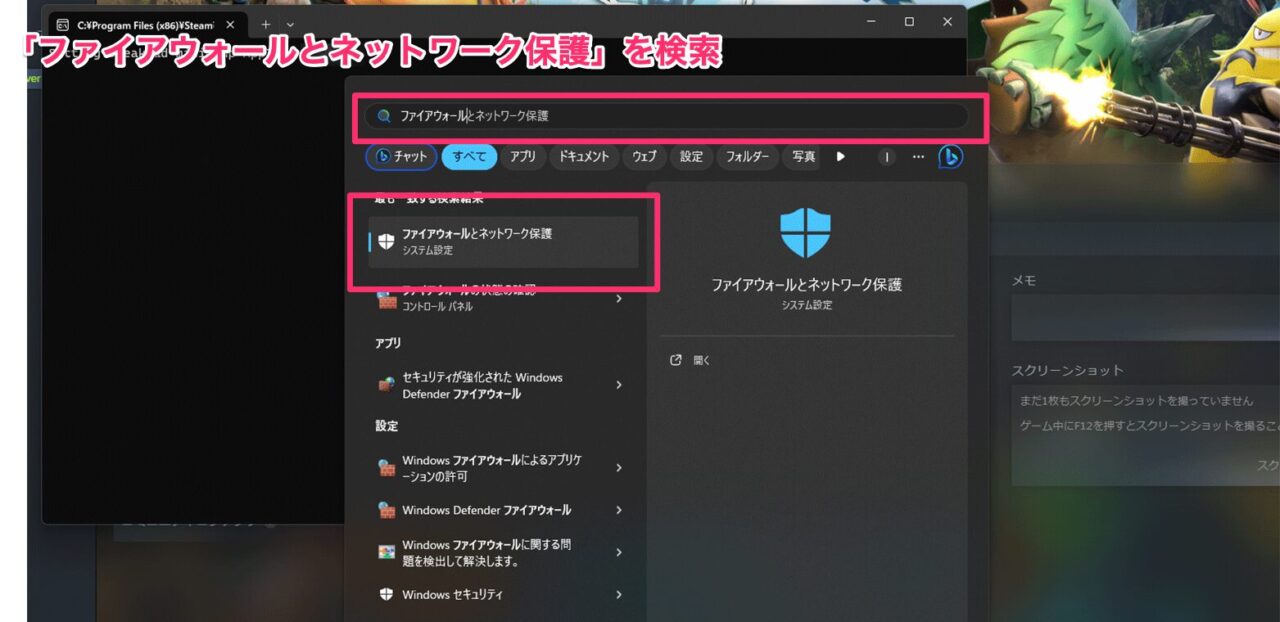1280x622 pixels.
Task: Select the 設定 filter pill
Action: [690, 156]
